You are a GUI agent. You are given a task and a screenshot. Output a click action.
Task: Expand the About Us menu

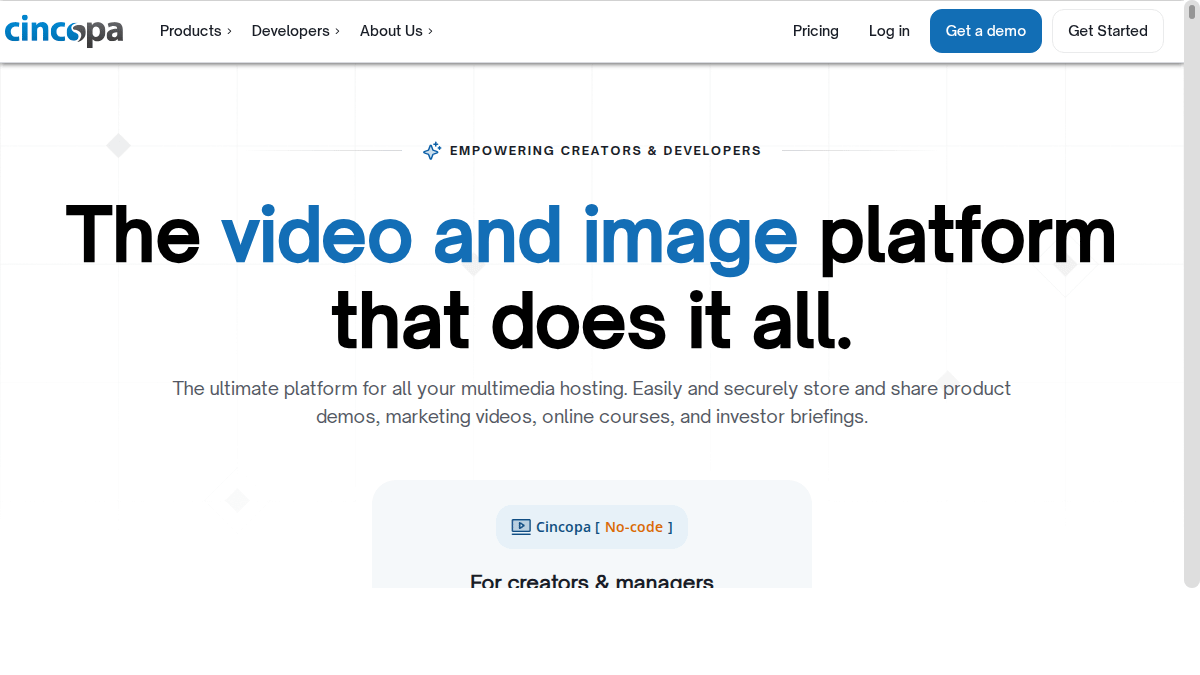392,31
